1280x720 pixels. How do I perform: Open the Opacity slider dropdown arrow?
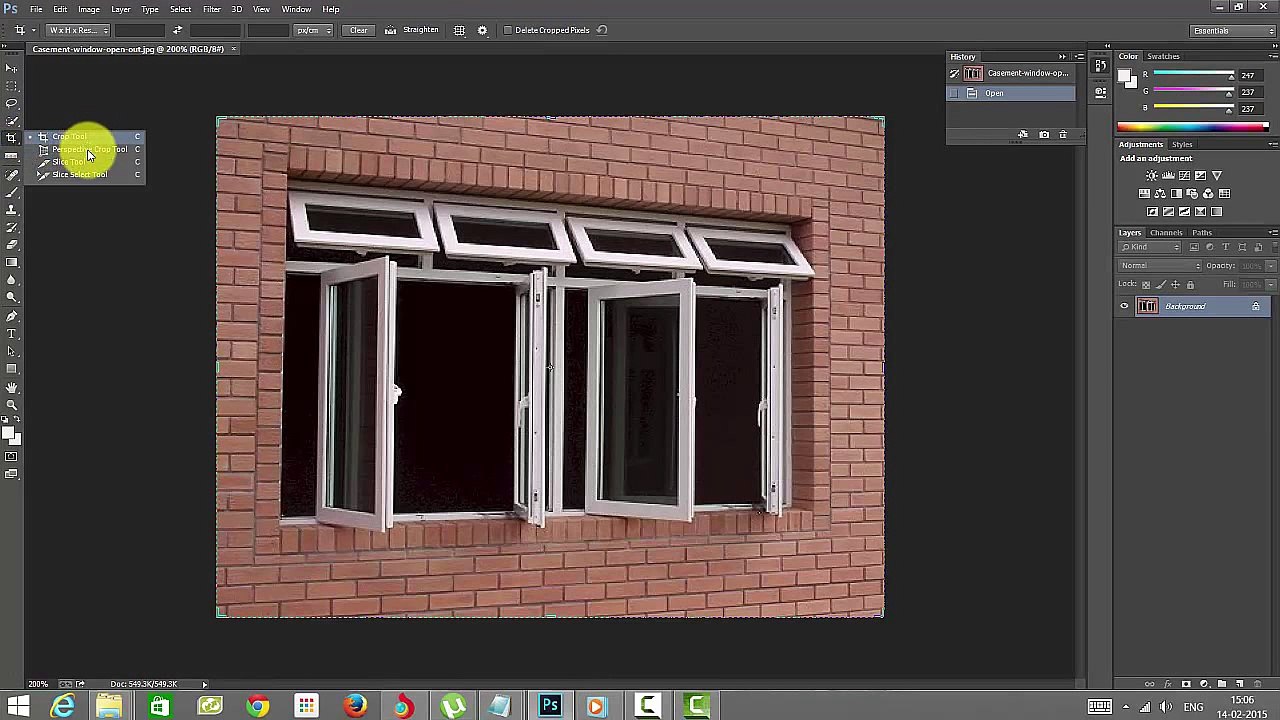point(1270,266)
